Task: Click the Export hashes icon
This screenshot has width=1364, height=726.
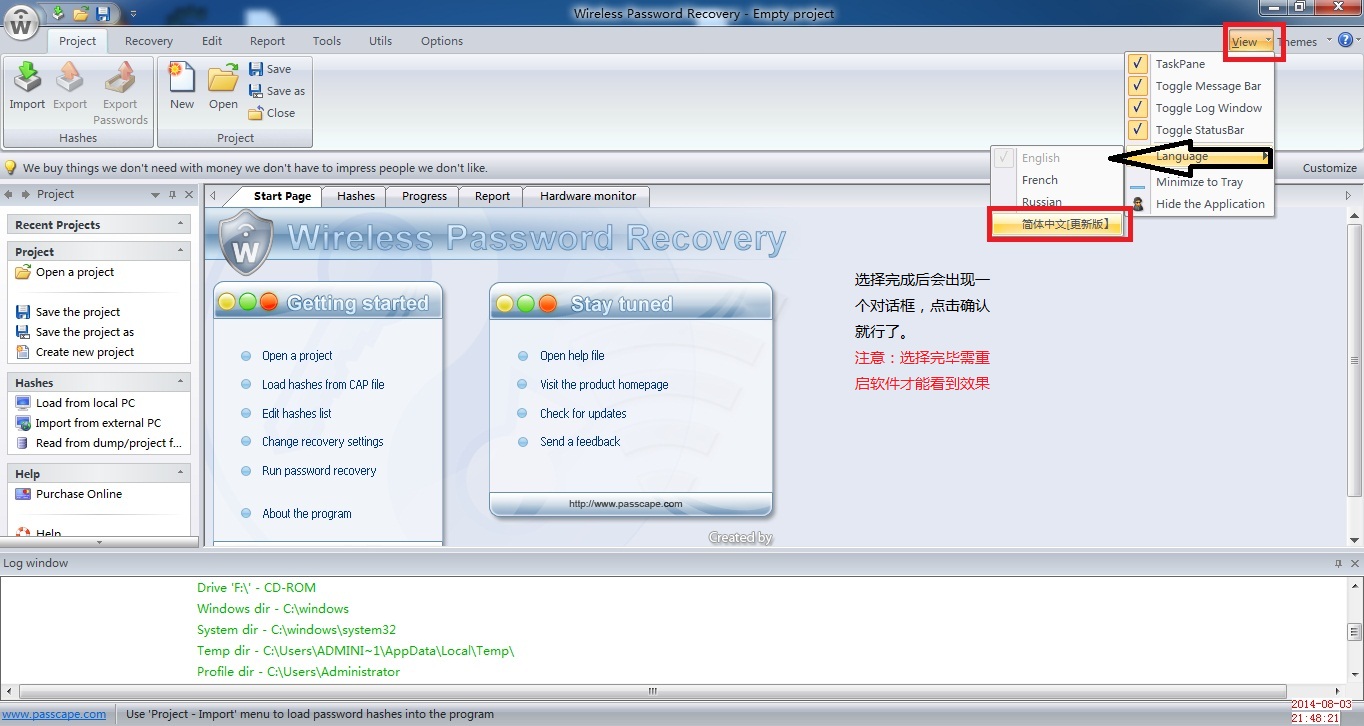Action: (70, 86)
